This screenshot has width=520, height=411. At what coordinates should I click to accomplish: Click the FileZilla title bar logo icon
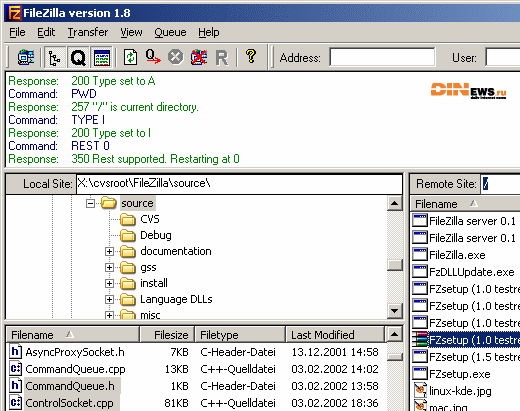click(14, 13)
